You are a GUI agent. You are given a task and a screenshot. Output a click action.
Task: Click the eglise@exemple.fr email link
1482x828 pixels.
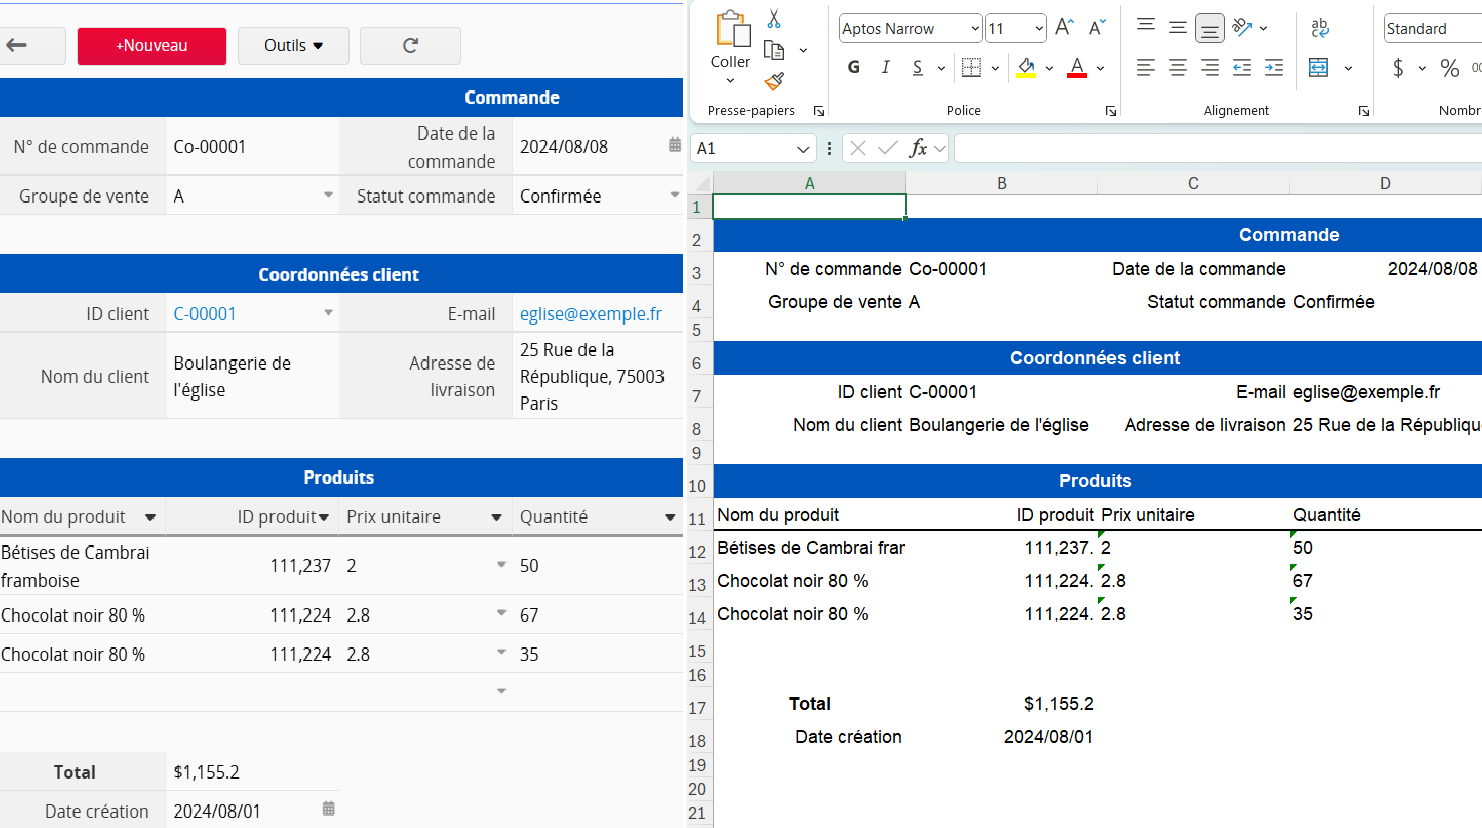[x=590, y=313]
